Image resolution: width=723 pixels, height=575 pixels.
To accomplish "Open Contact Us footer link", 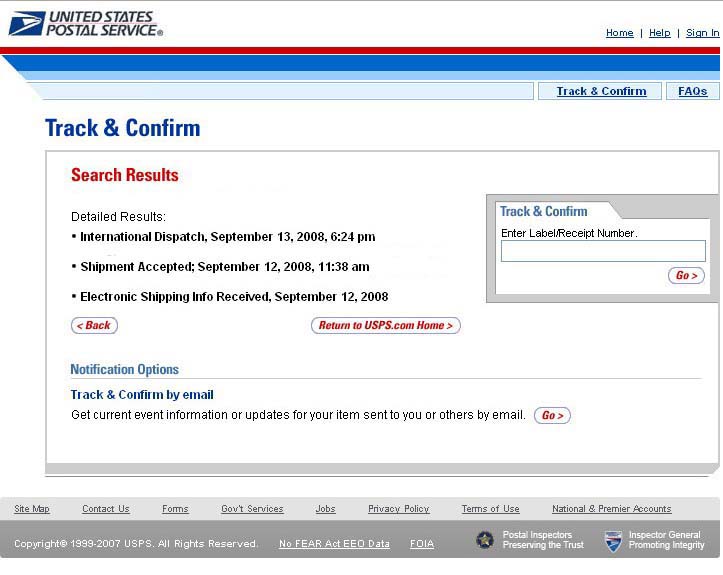I will tap(106, 509).
